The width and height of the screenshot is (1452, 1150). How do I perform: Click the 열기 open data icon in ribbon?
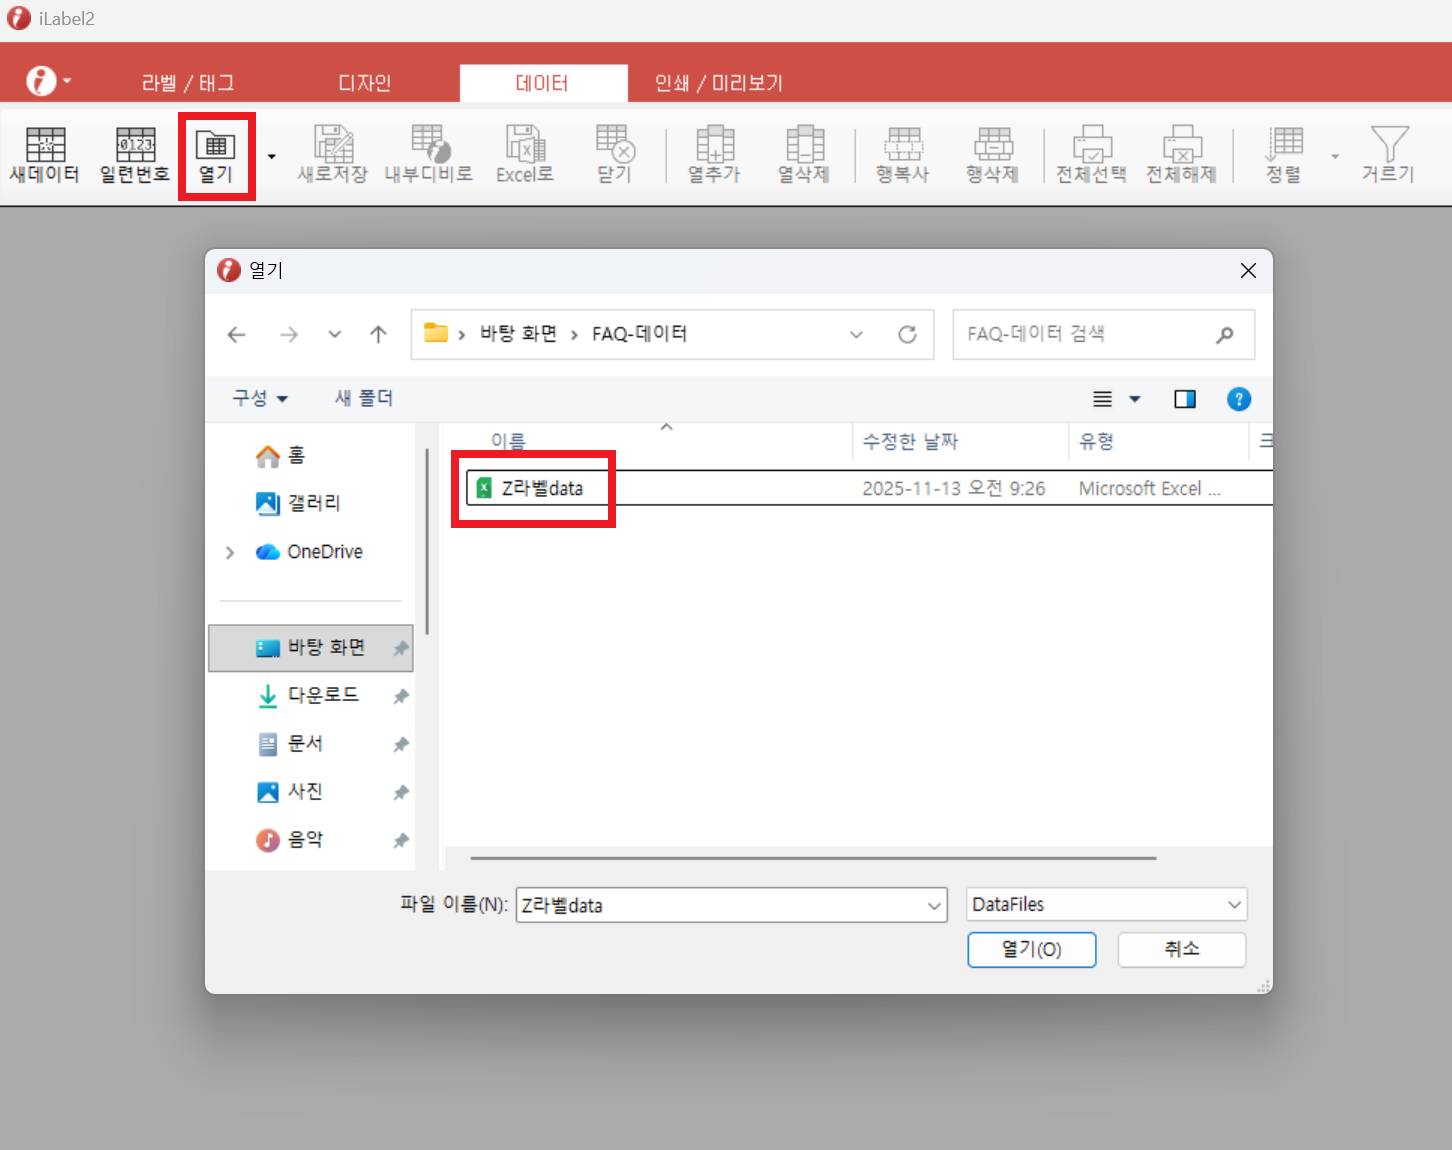216,156
